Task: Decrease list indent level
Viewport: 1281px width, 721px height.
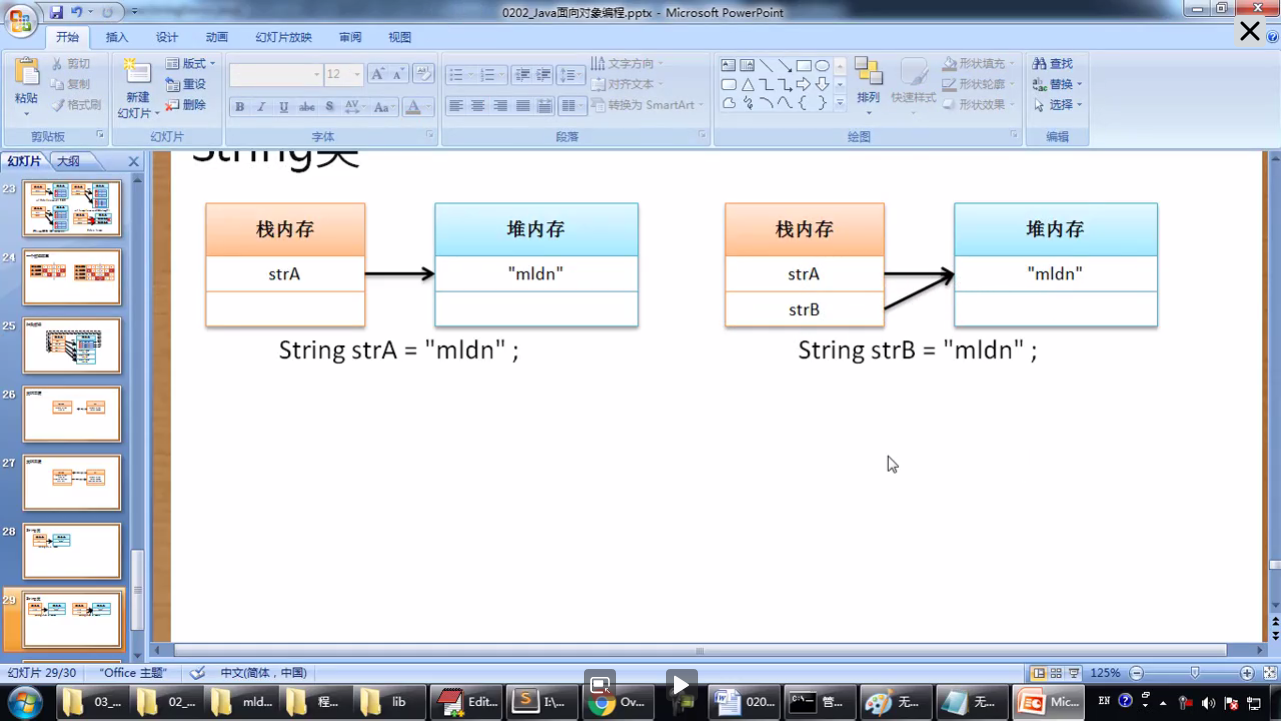Action: click(x=522, y=75)
